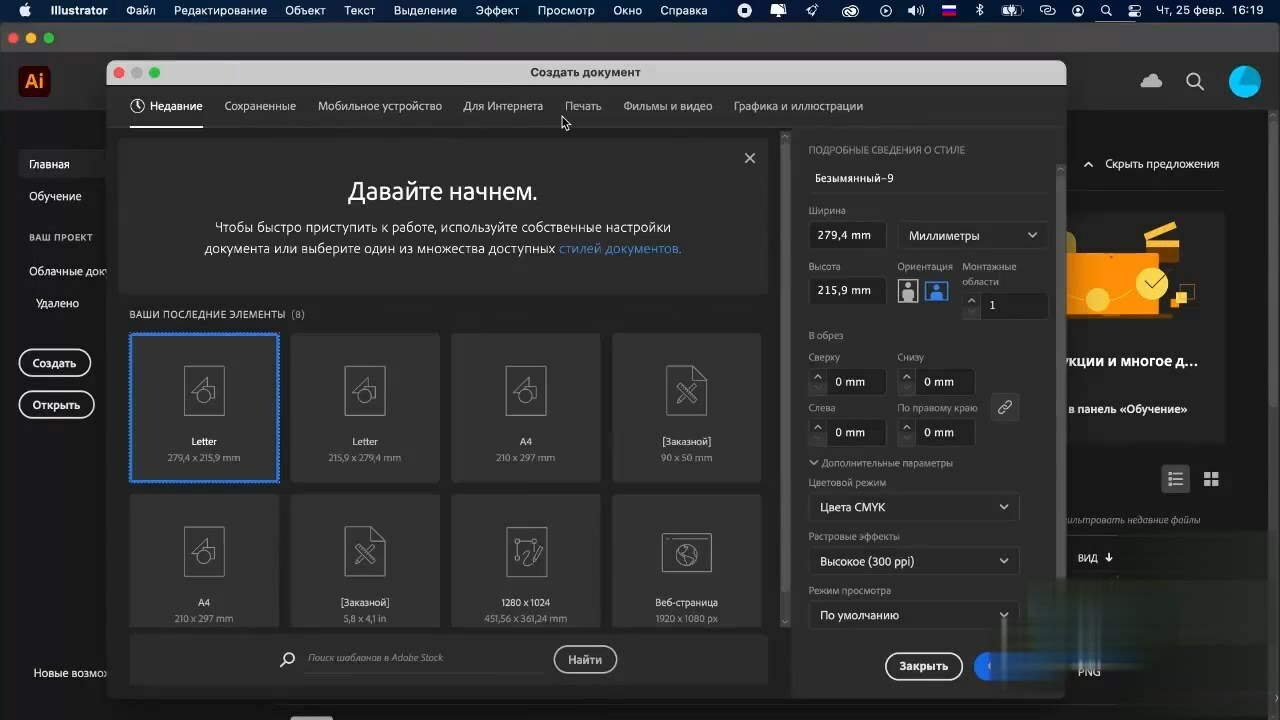Open the Эффект menu
Screen dimensions: 1280x720
click(497, 11)
